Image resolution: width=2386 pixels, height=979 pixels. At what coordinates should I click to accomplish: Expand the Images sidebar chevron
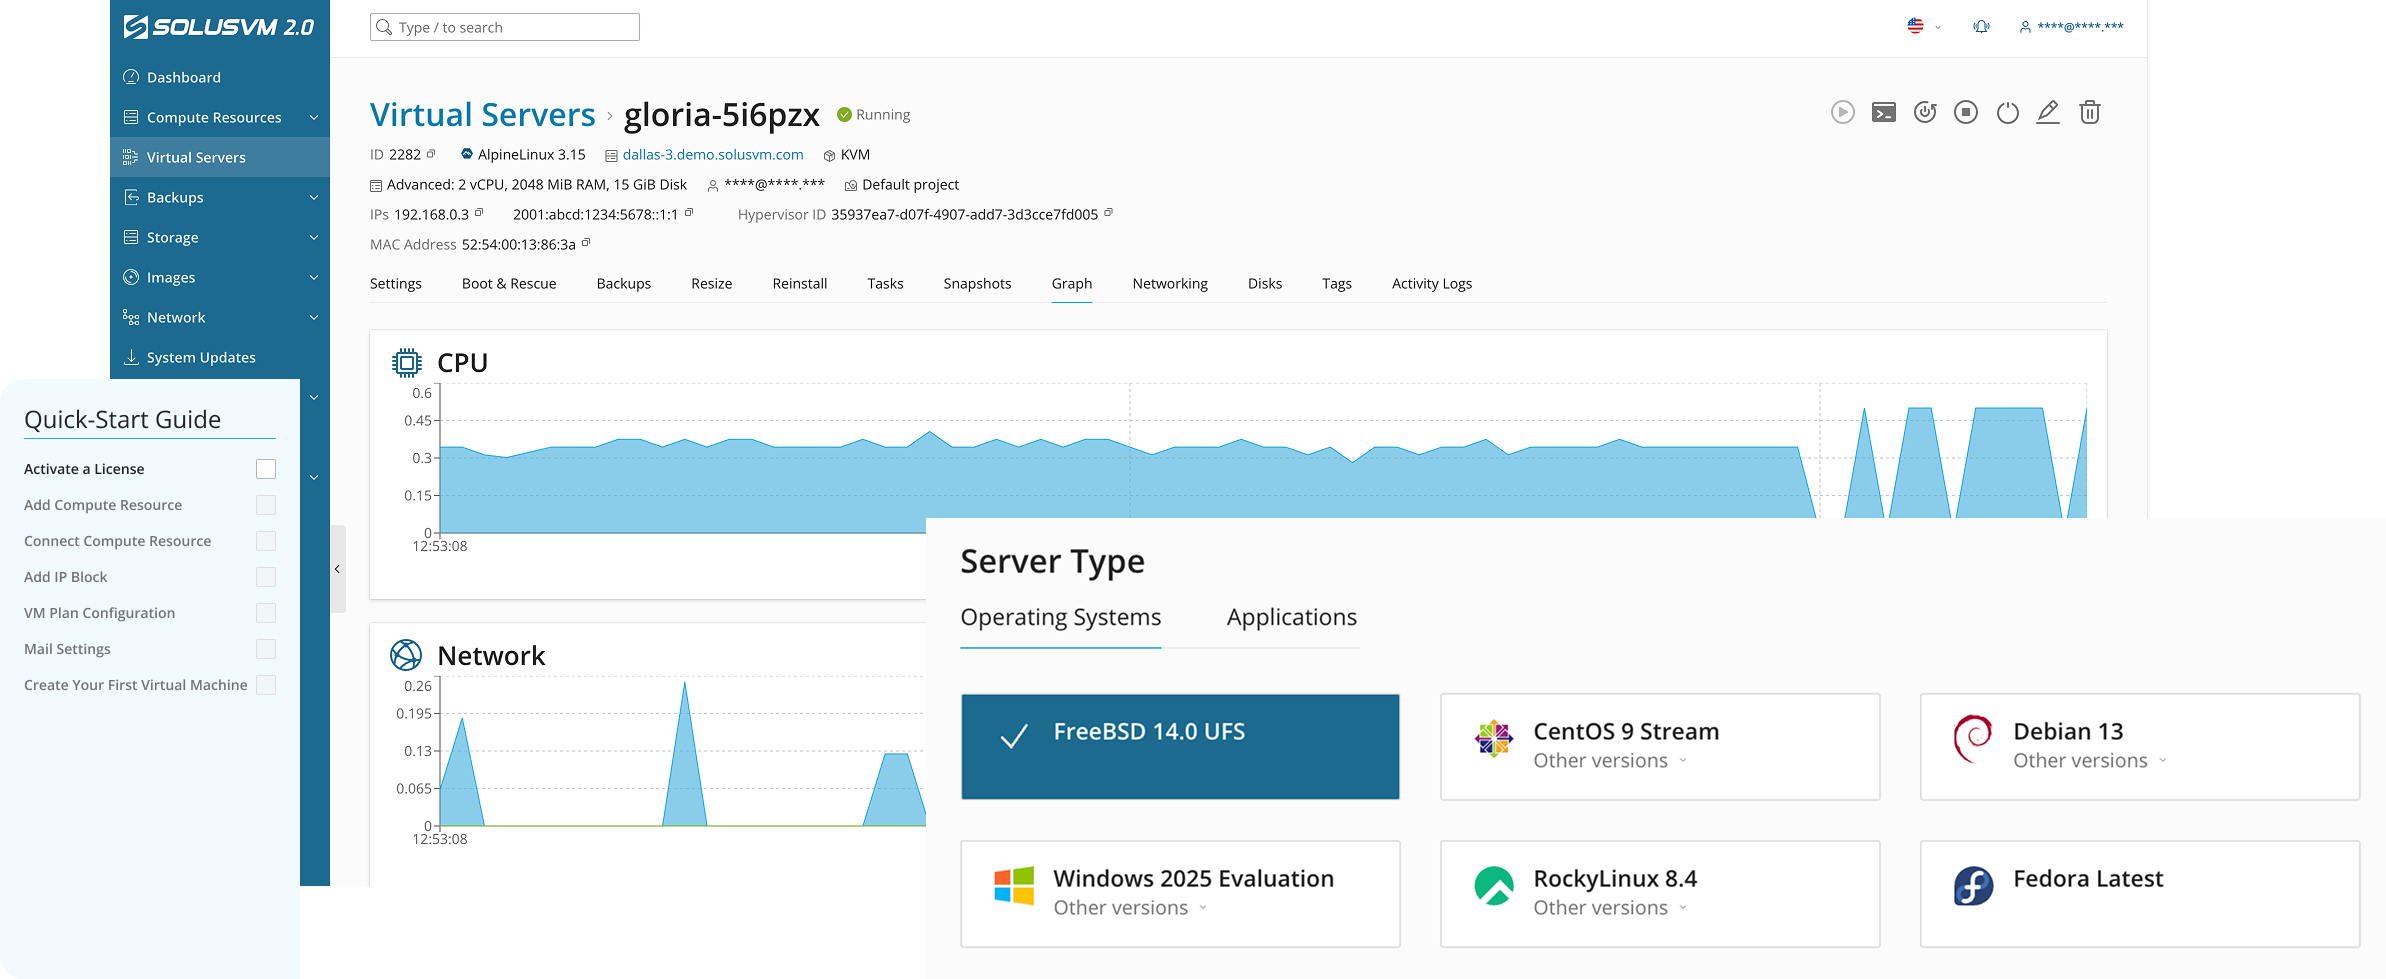314,278
